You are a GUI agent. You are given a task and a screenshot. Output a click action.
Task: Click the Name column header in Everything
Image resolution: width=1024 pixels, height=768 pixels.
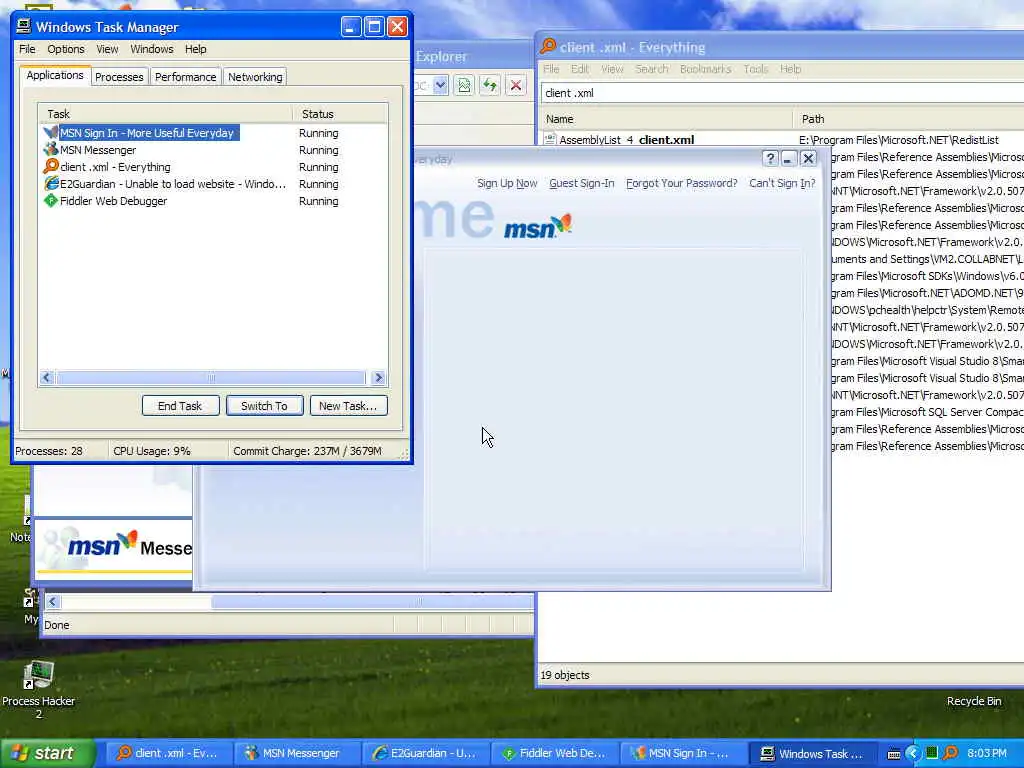[666, 119]
